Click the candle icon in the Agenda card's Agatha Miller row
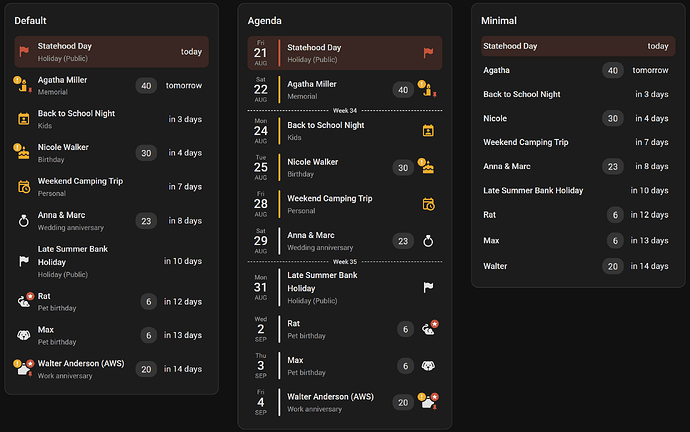 428,90
